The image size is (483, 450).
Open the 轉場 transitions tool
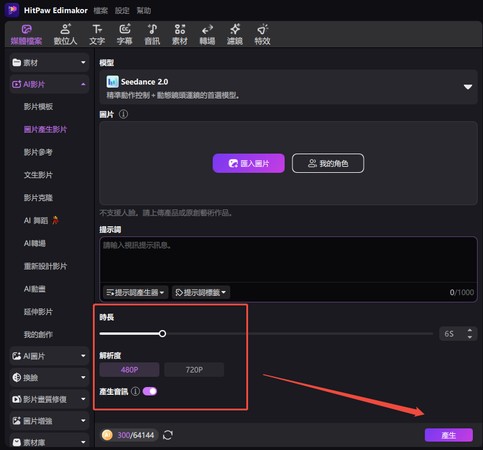207,34
